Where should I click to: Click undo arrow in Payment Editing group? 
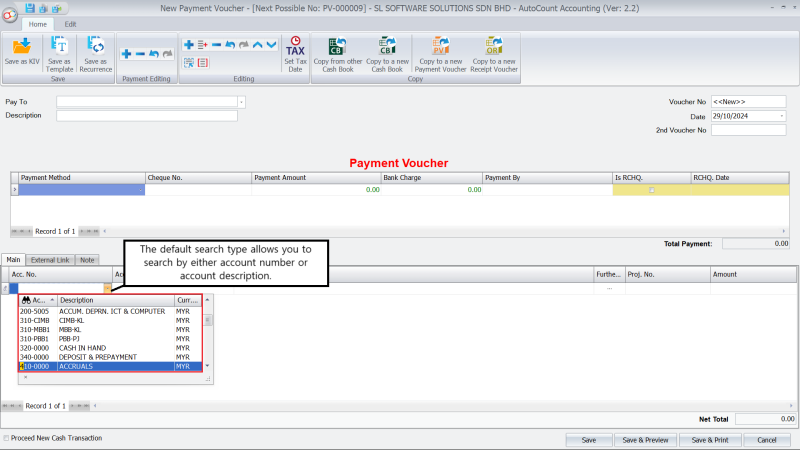154,54
